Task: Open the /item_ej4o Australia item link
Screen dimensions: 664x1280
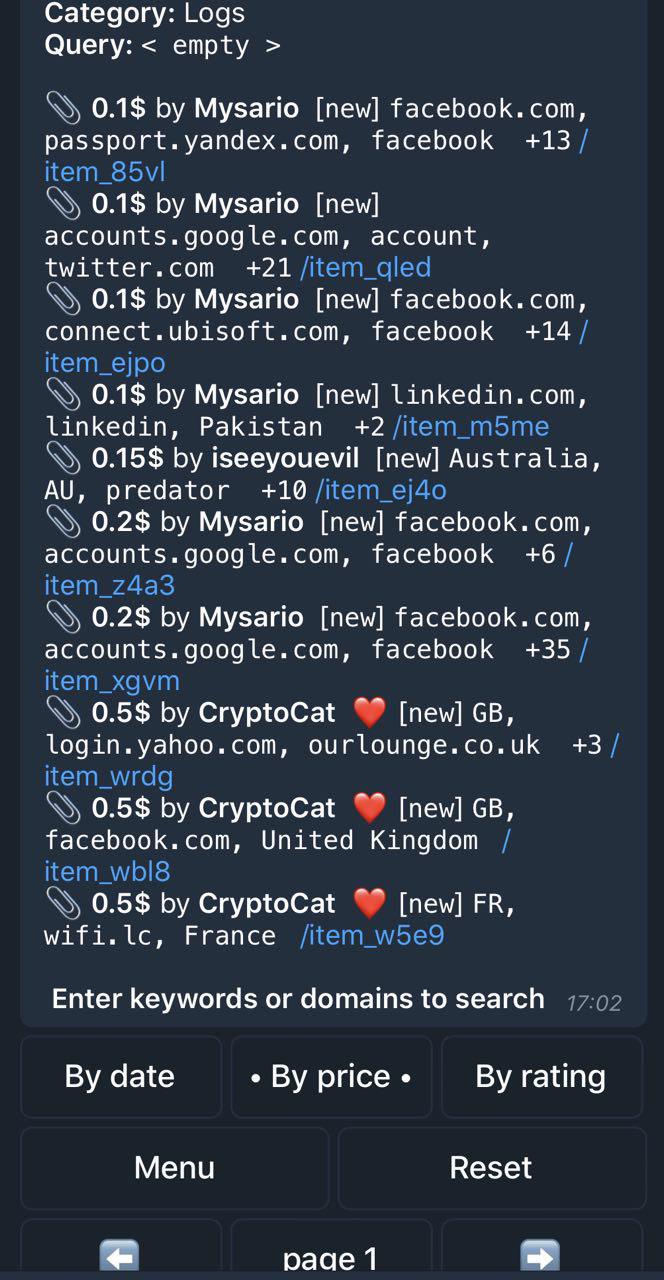Action: 381,490
